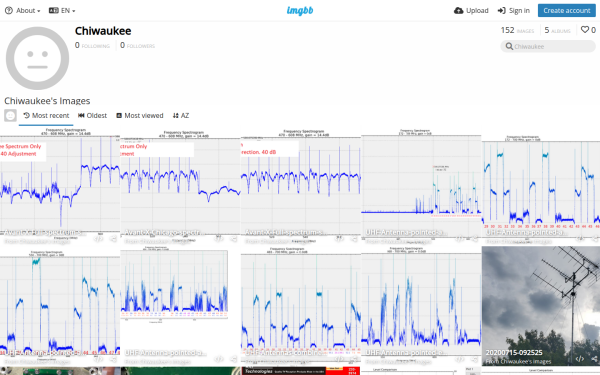600x375 pixels.
Task: Click the Chiwaukee profile avatar
Action: point(38,58)
